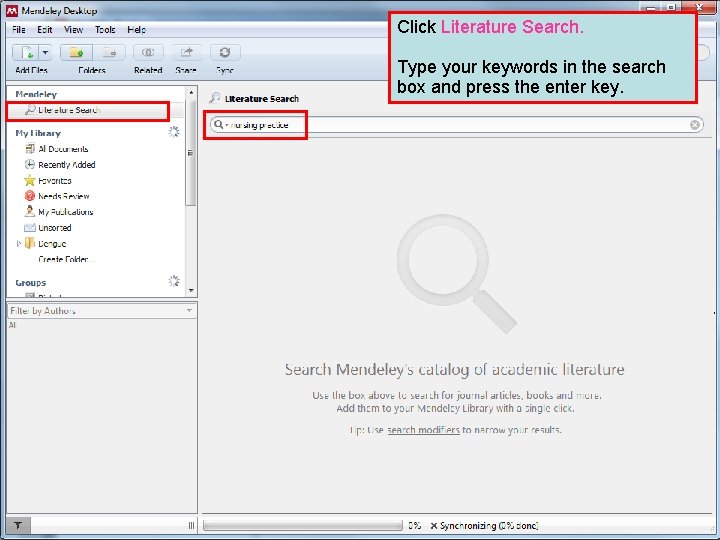This screenshot has height=540, width=720.
Task: Open the View menu
Action: tap(73, 30)
